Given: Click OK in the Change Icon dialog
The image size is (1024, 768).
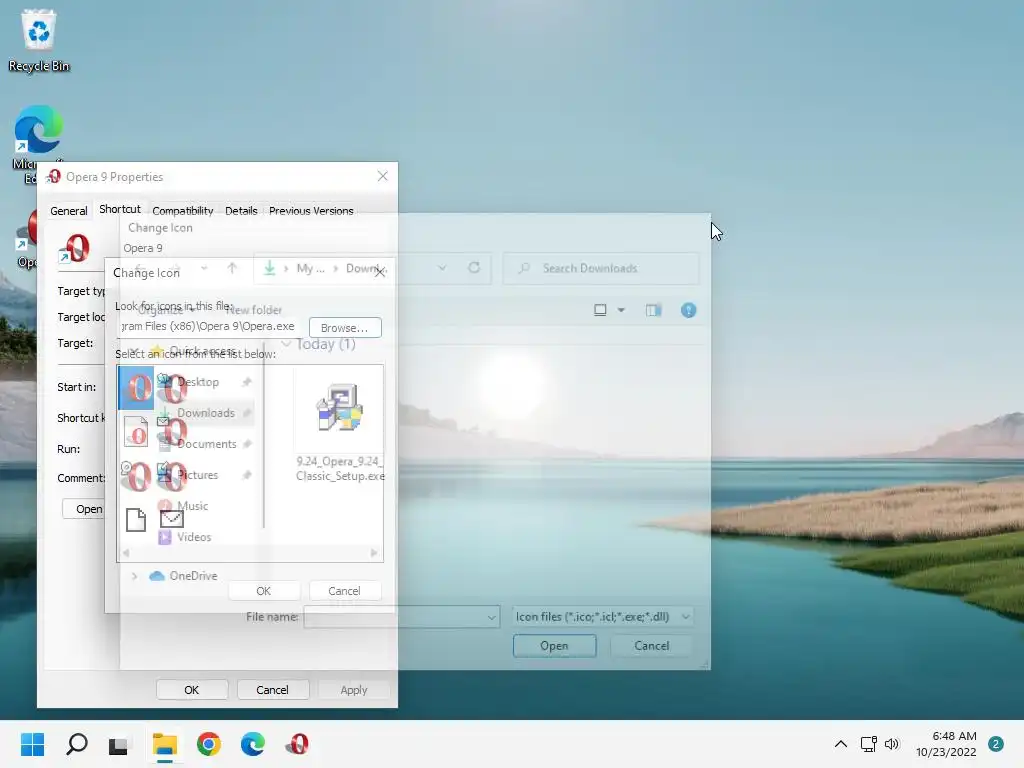Looking at the screenshot, I should click(264, 591).
